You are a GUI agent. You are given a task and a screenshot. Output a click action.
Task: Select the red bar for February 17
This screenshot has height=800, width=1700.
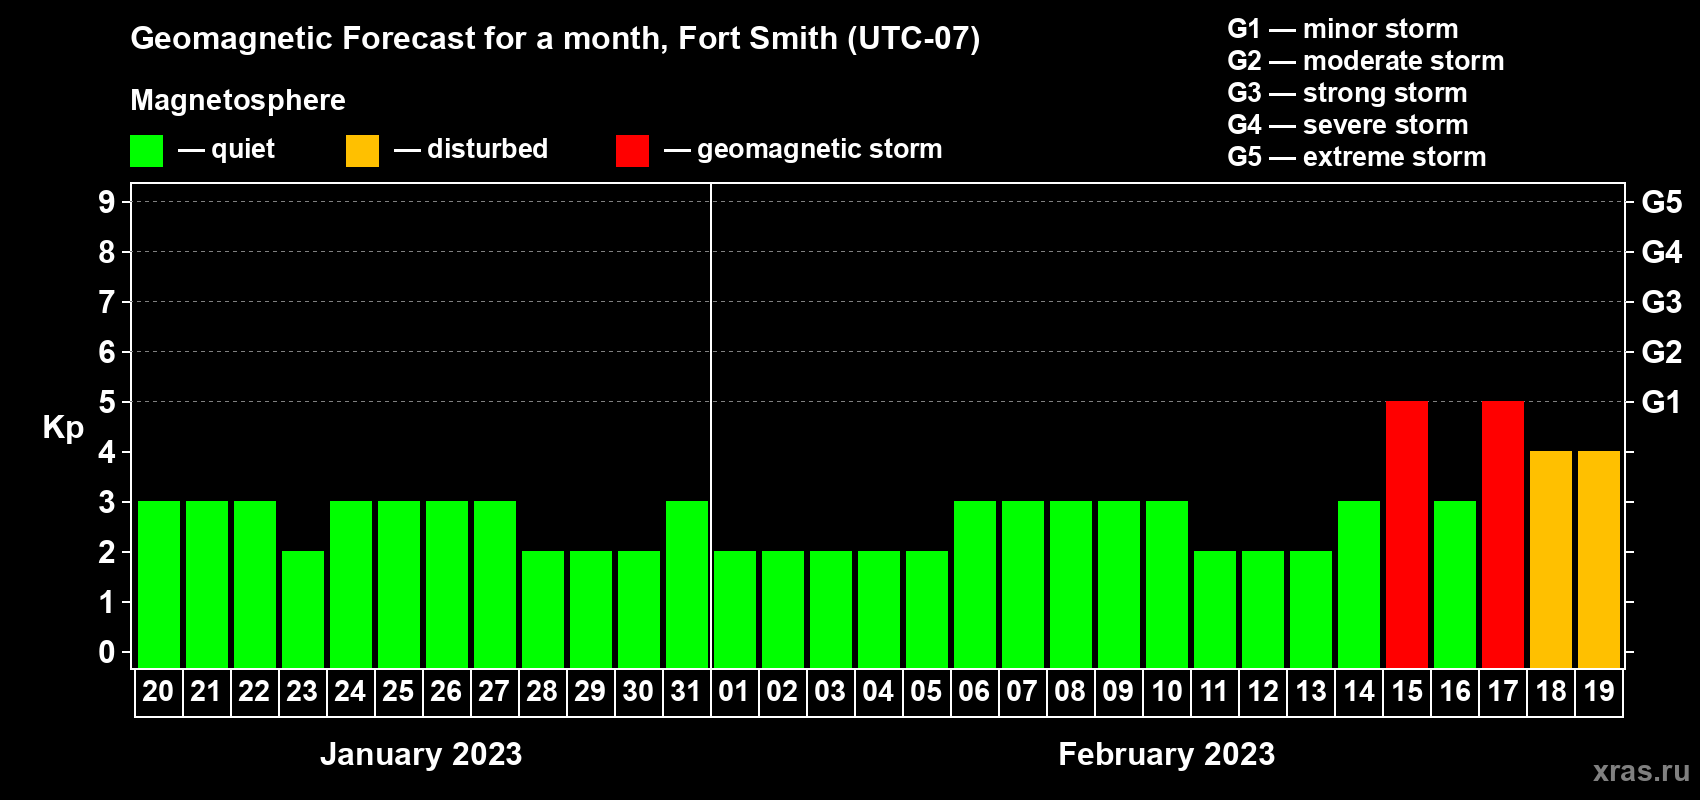coord(1502,535)
